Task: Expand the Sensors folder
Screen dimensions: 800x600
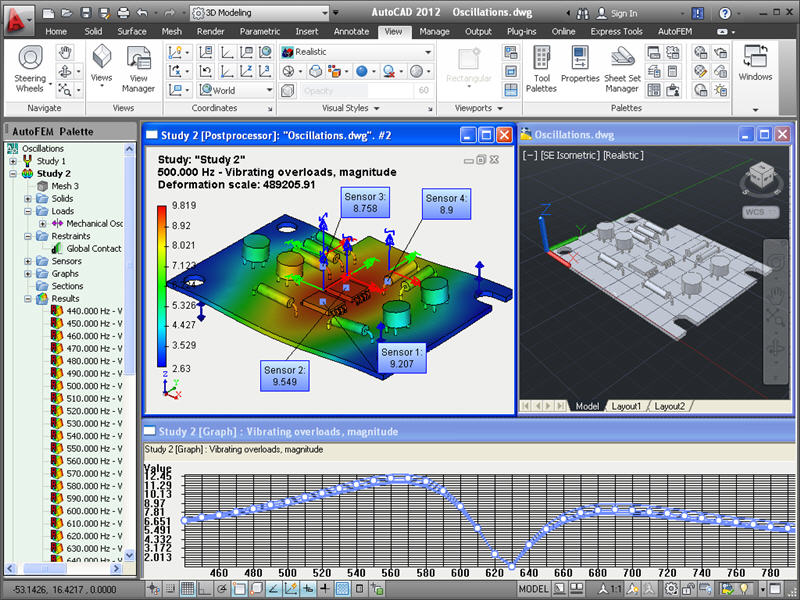Action: [28, 261]
